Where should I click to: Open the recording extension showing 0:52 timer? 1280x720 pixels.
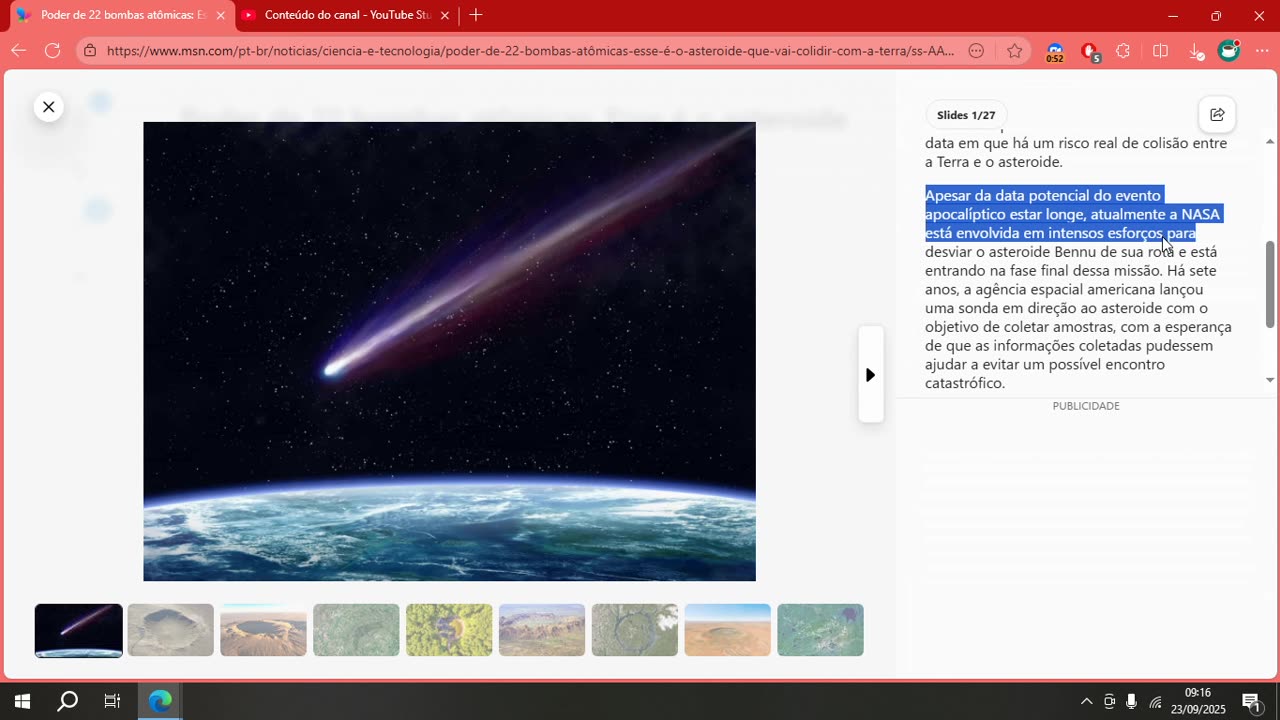coord(1055,52)
